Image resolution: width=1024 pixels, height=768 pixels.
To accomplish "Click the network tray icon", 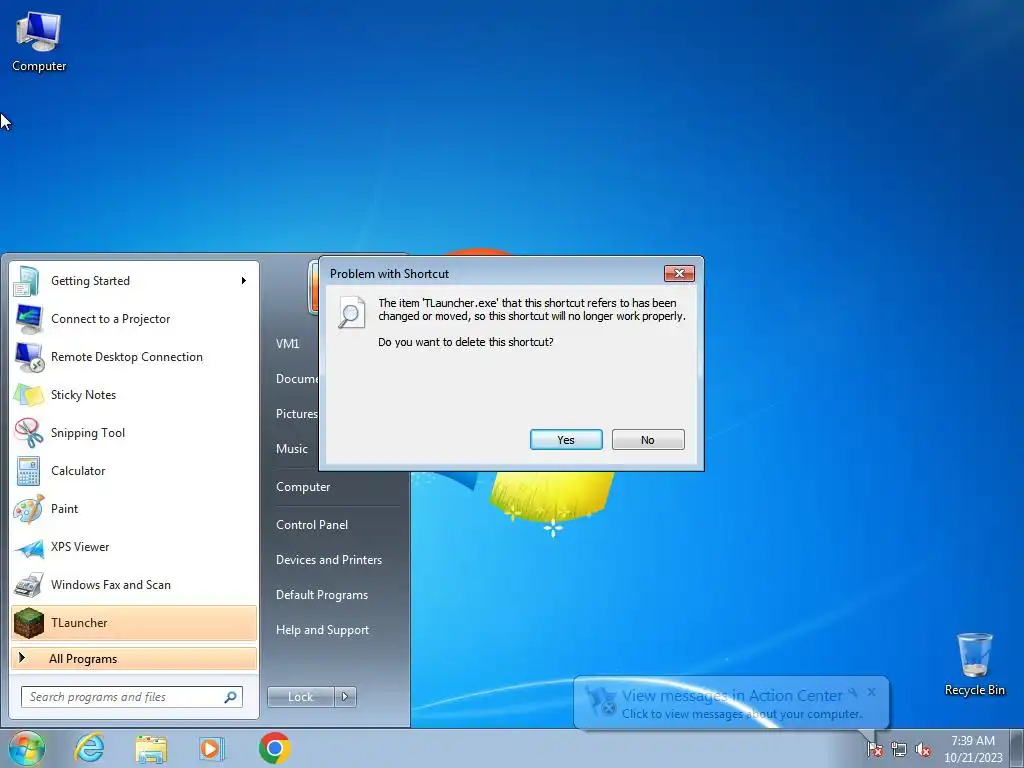I will [x=899, y=749].
